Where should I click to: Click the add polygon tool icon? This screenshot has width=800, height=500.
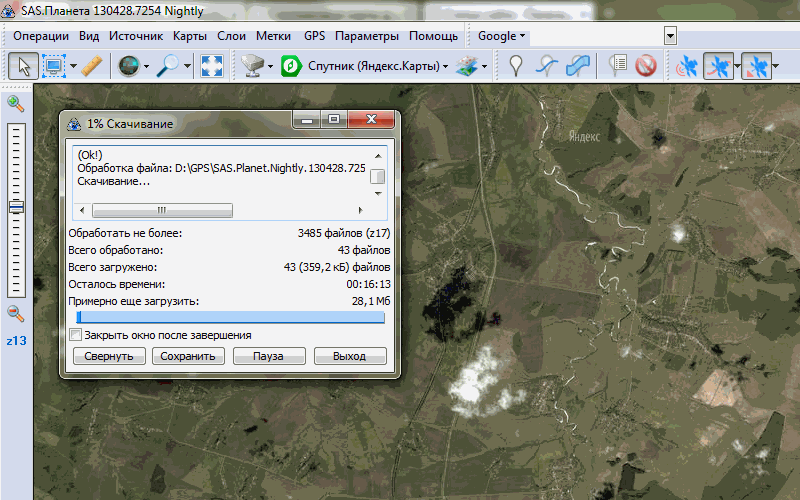(x=578, y=66)
